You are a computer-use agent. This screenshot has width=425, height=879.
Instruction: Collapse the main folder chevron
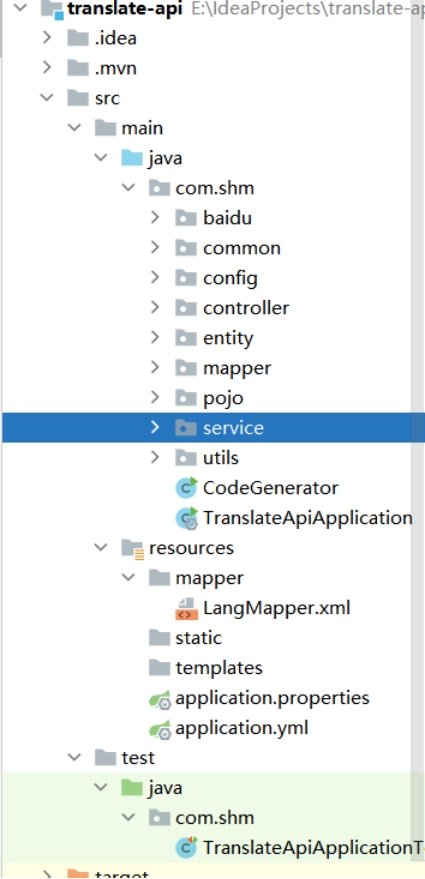tap(74, 128)
